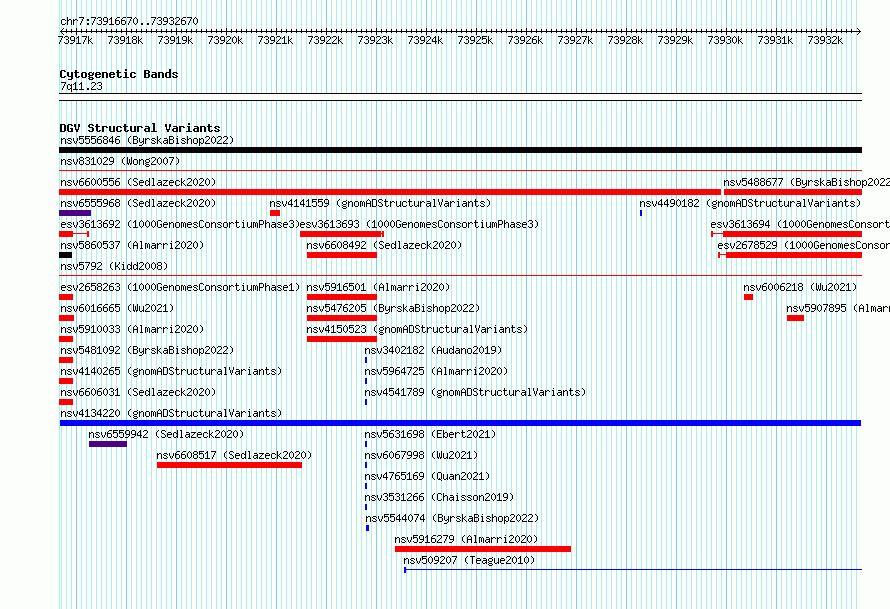Select the 7q11.23 band label
The image size is (890, 609).
click(81, 86)
